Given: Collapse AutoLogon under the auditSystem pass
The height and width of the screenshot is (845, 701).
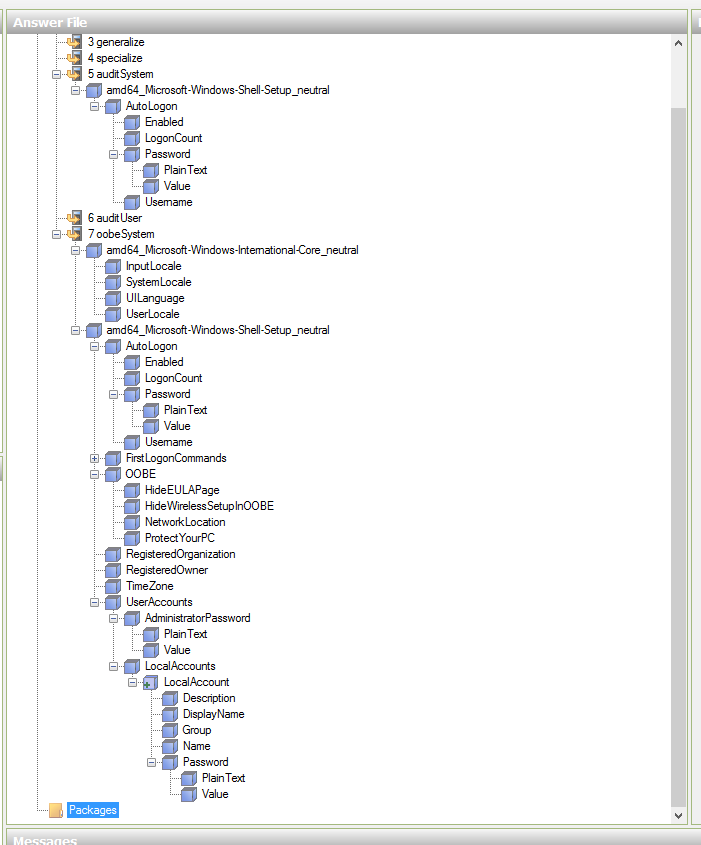Looking at the screenshot, I should click(94, 107).
